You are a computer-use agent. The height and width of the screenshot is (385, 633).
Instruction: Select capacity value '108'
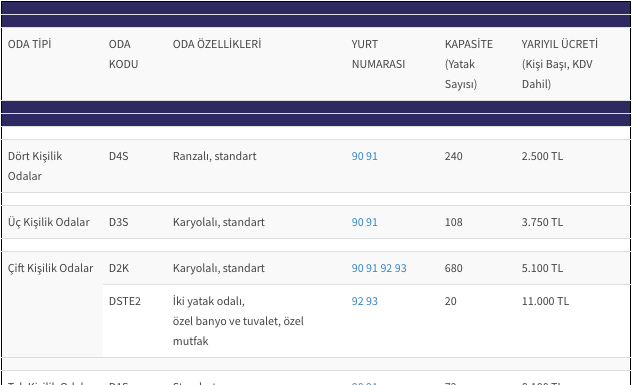(x=454, y=222)
